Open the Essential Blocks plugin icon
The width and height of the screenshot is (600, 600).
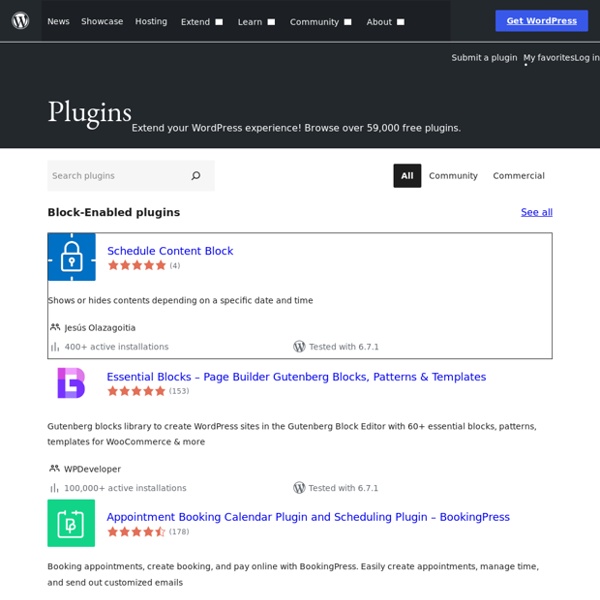click(x=71, y=383)
